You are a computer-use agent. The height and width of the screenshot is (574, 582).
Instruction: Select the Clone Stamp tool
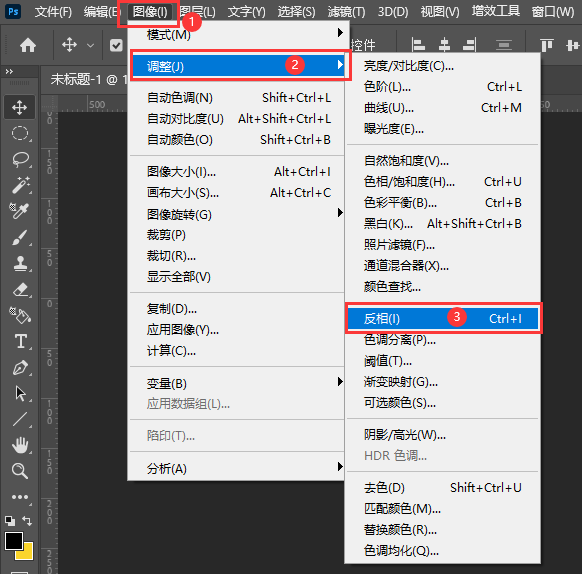coord(19,263)
